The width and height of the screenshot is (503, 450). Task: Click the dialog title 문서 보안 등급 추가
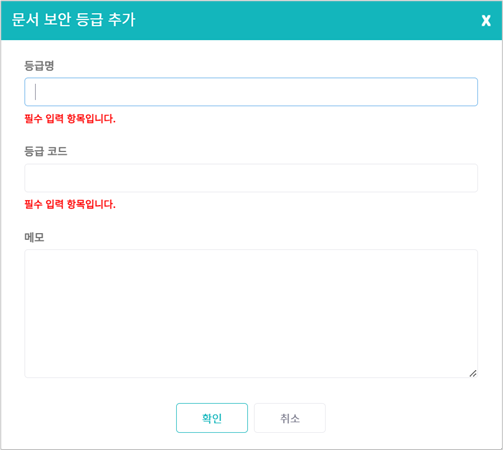73,20
